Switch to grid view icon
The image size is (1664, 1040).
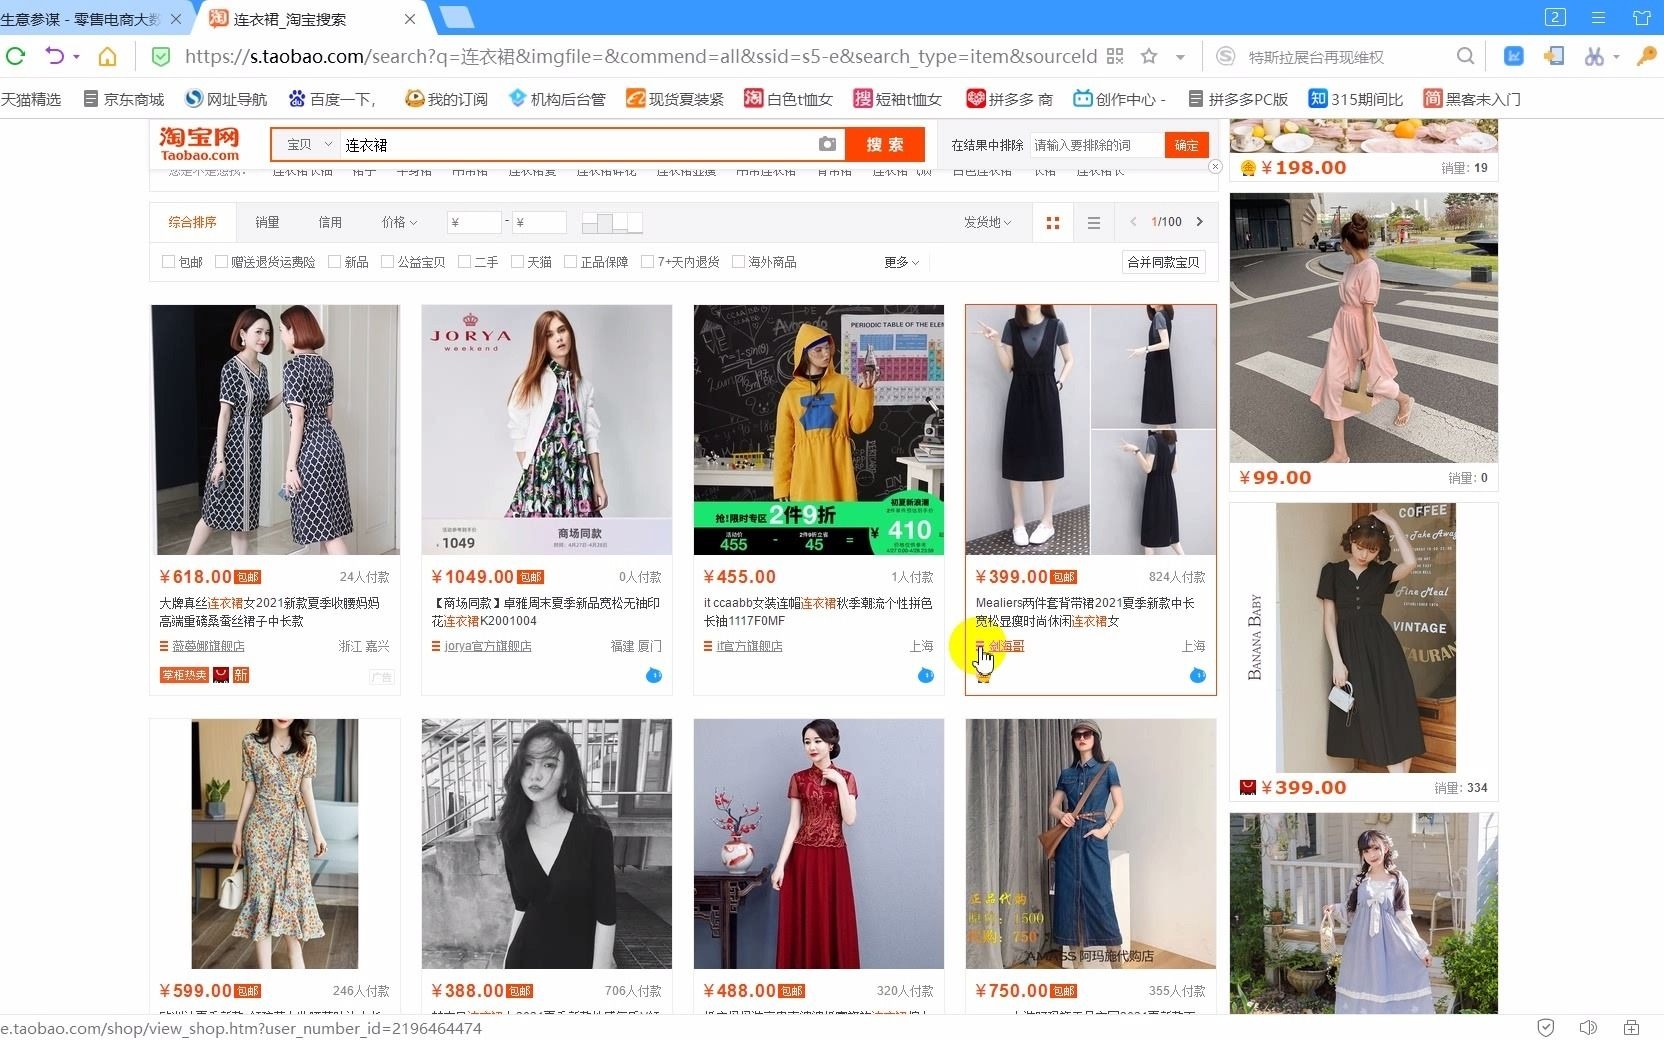click(x=1052, y=222)
